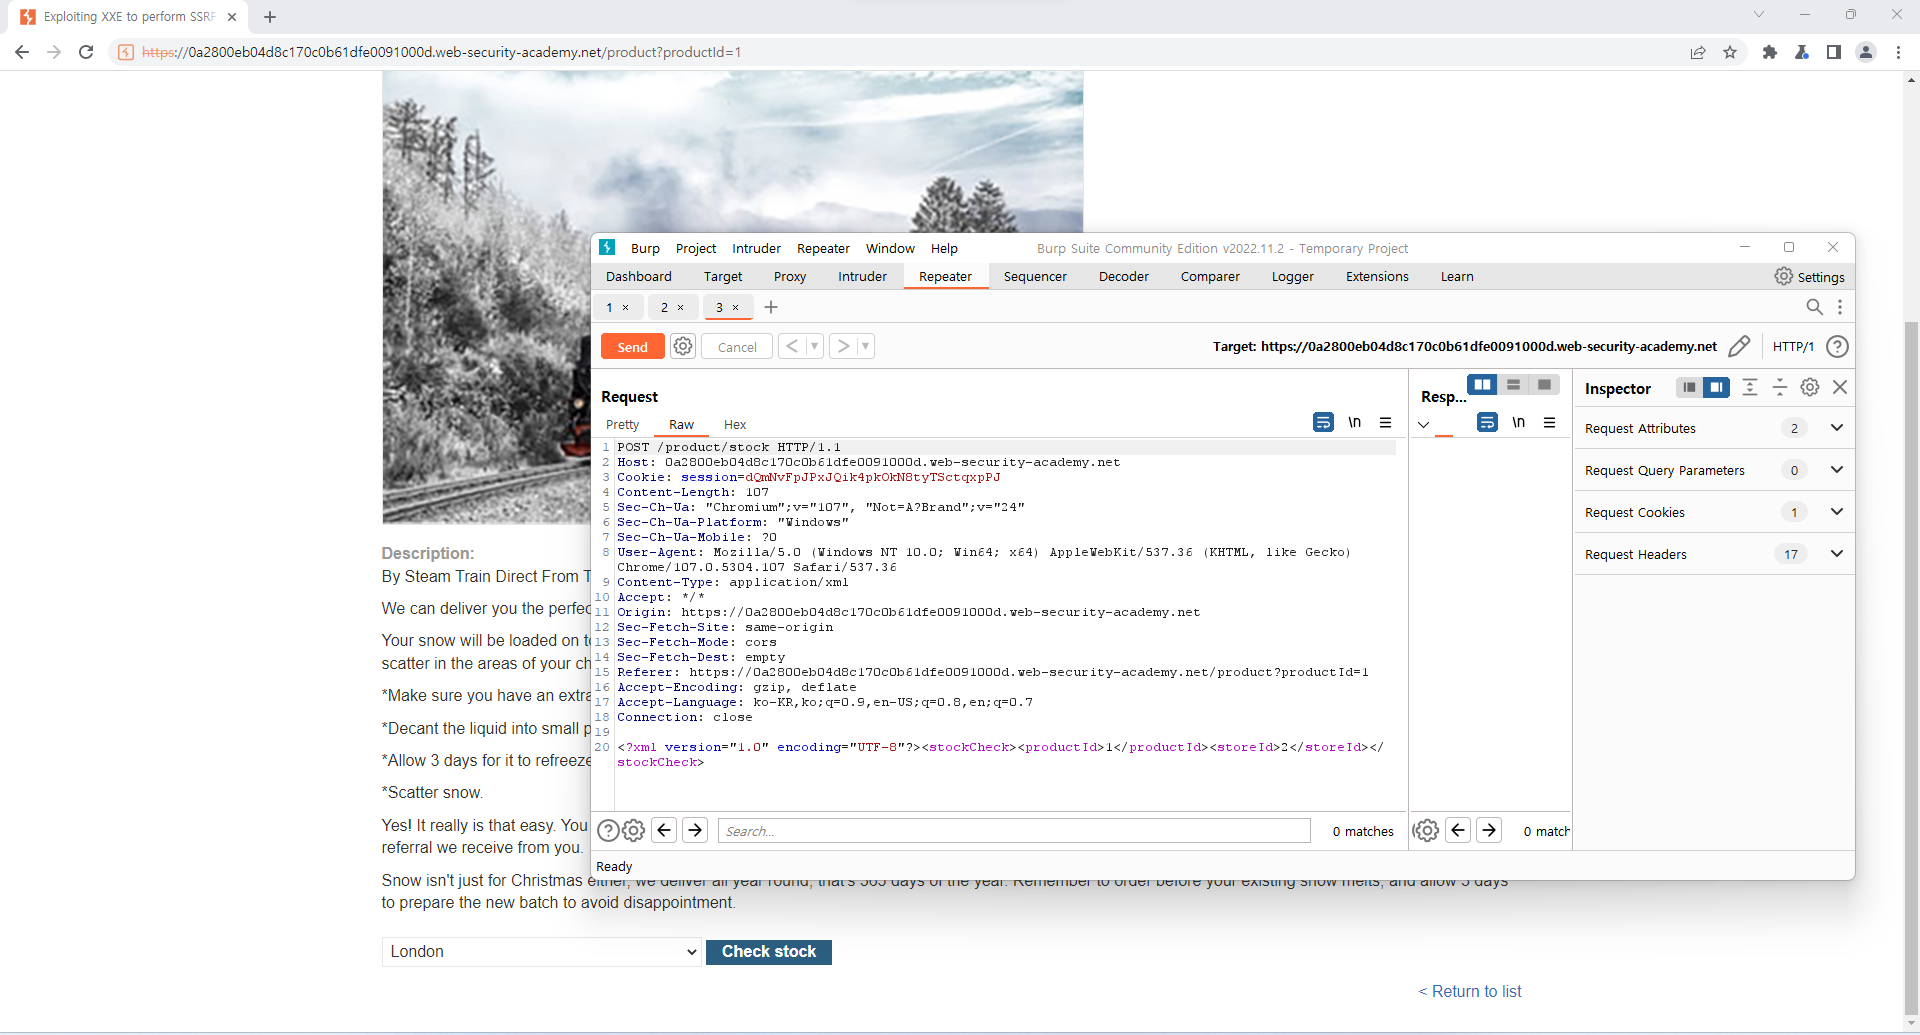Screen dimensions: 1920x1035
Task: Click the Cancel button
Action: point(737,347)
